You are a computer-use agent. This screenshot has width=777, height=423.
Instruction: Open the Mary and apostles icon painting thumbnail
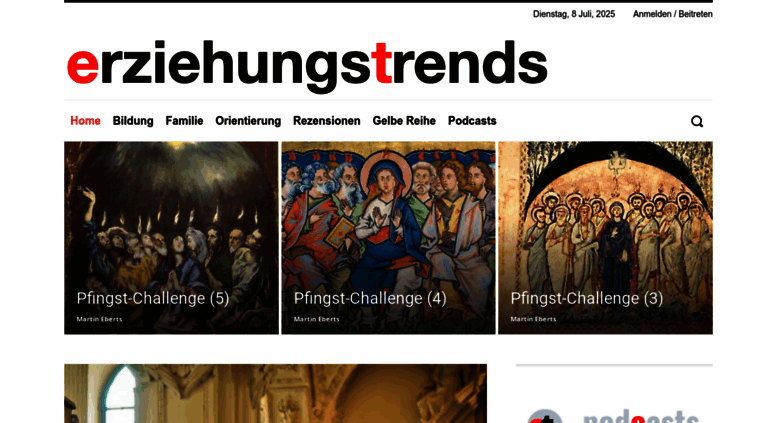(x=388, y=238)
